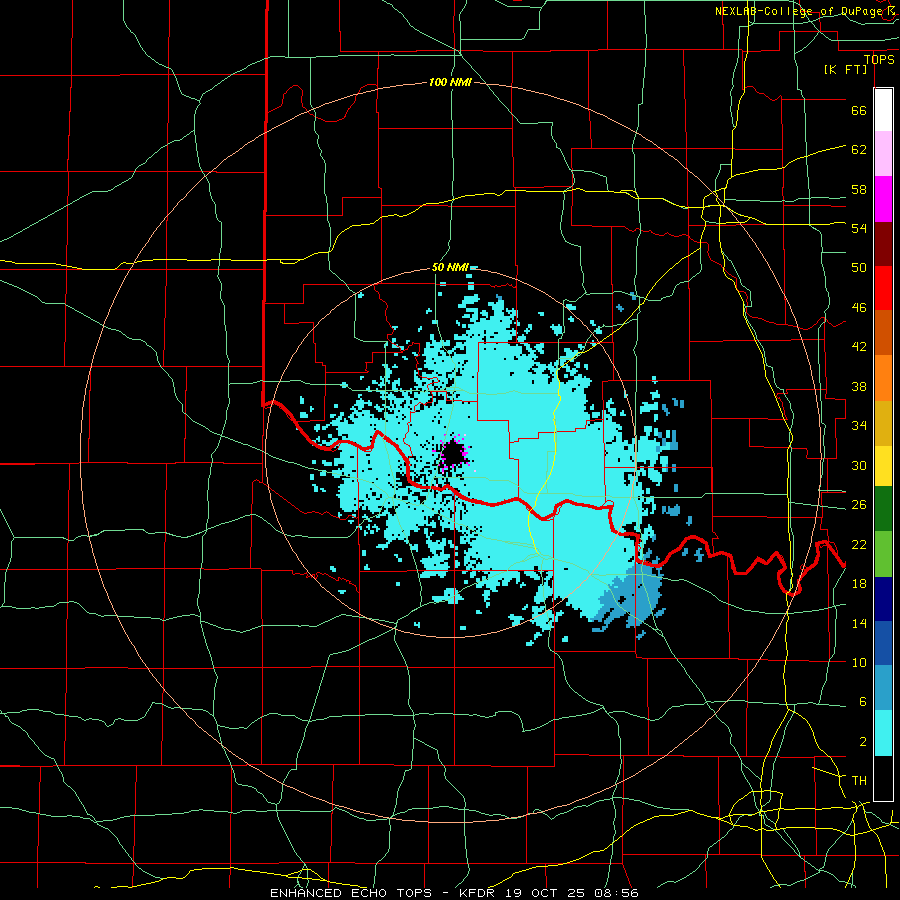Click the legend value 26

click(859, 505)
